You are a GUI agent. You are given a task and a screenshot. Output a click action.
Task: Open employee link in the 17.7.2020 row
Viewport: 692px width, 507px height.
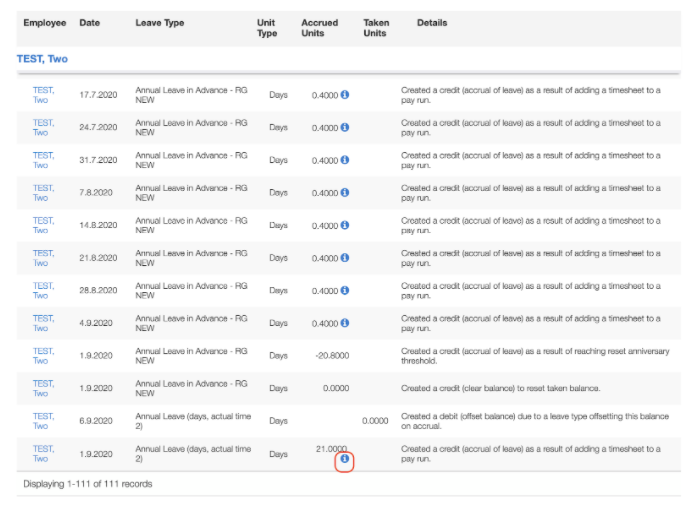(43, 95)
